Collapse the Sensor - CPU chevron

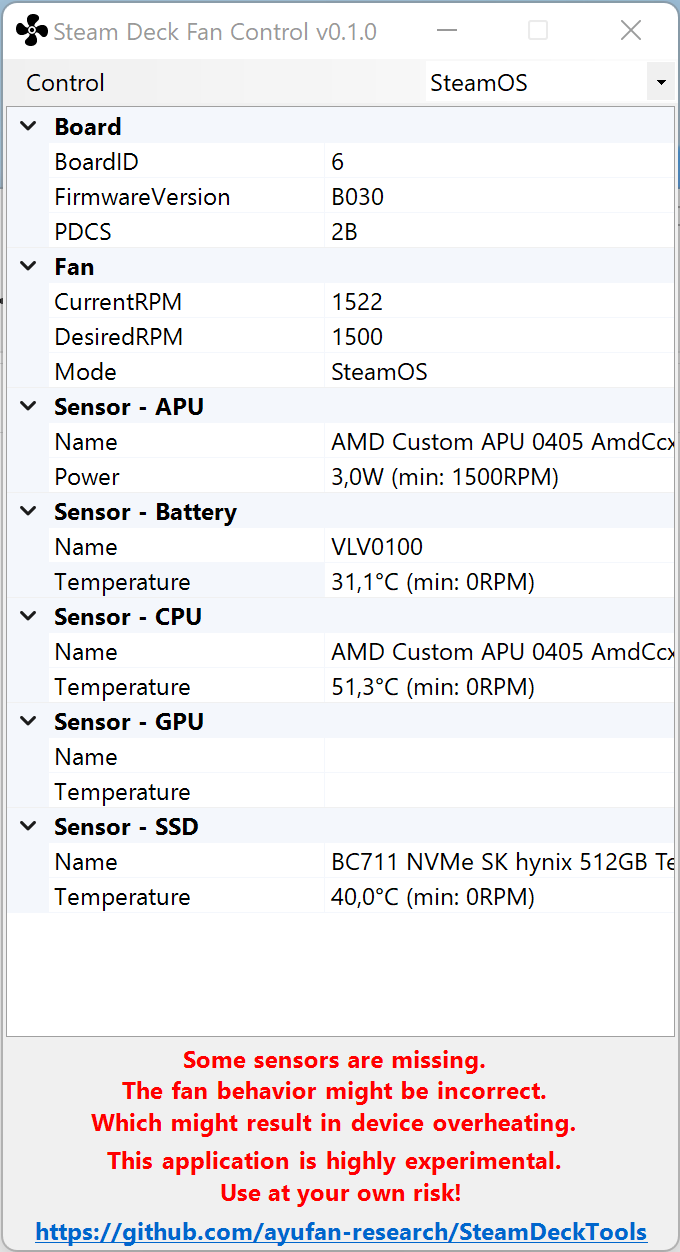(x=29, y=617)
